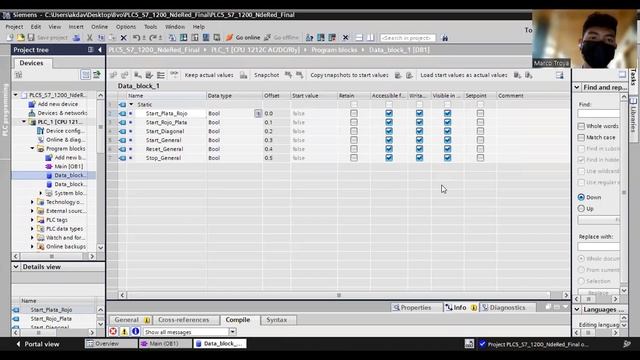Viewport: 640px width, 360px height.
Task: Open the Options menu
Action: (126, 27)
